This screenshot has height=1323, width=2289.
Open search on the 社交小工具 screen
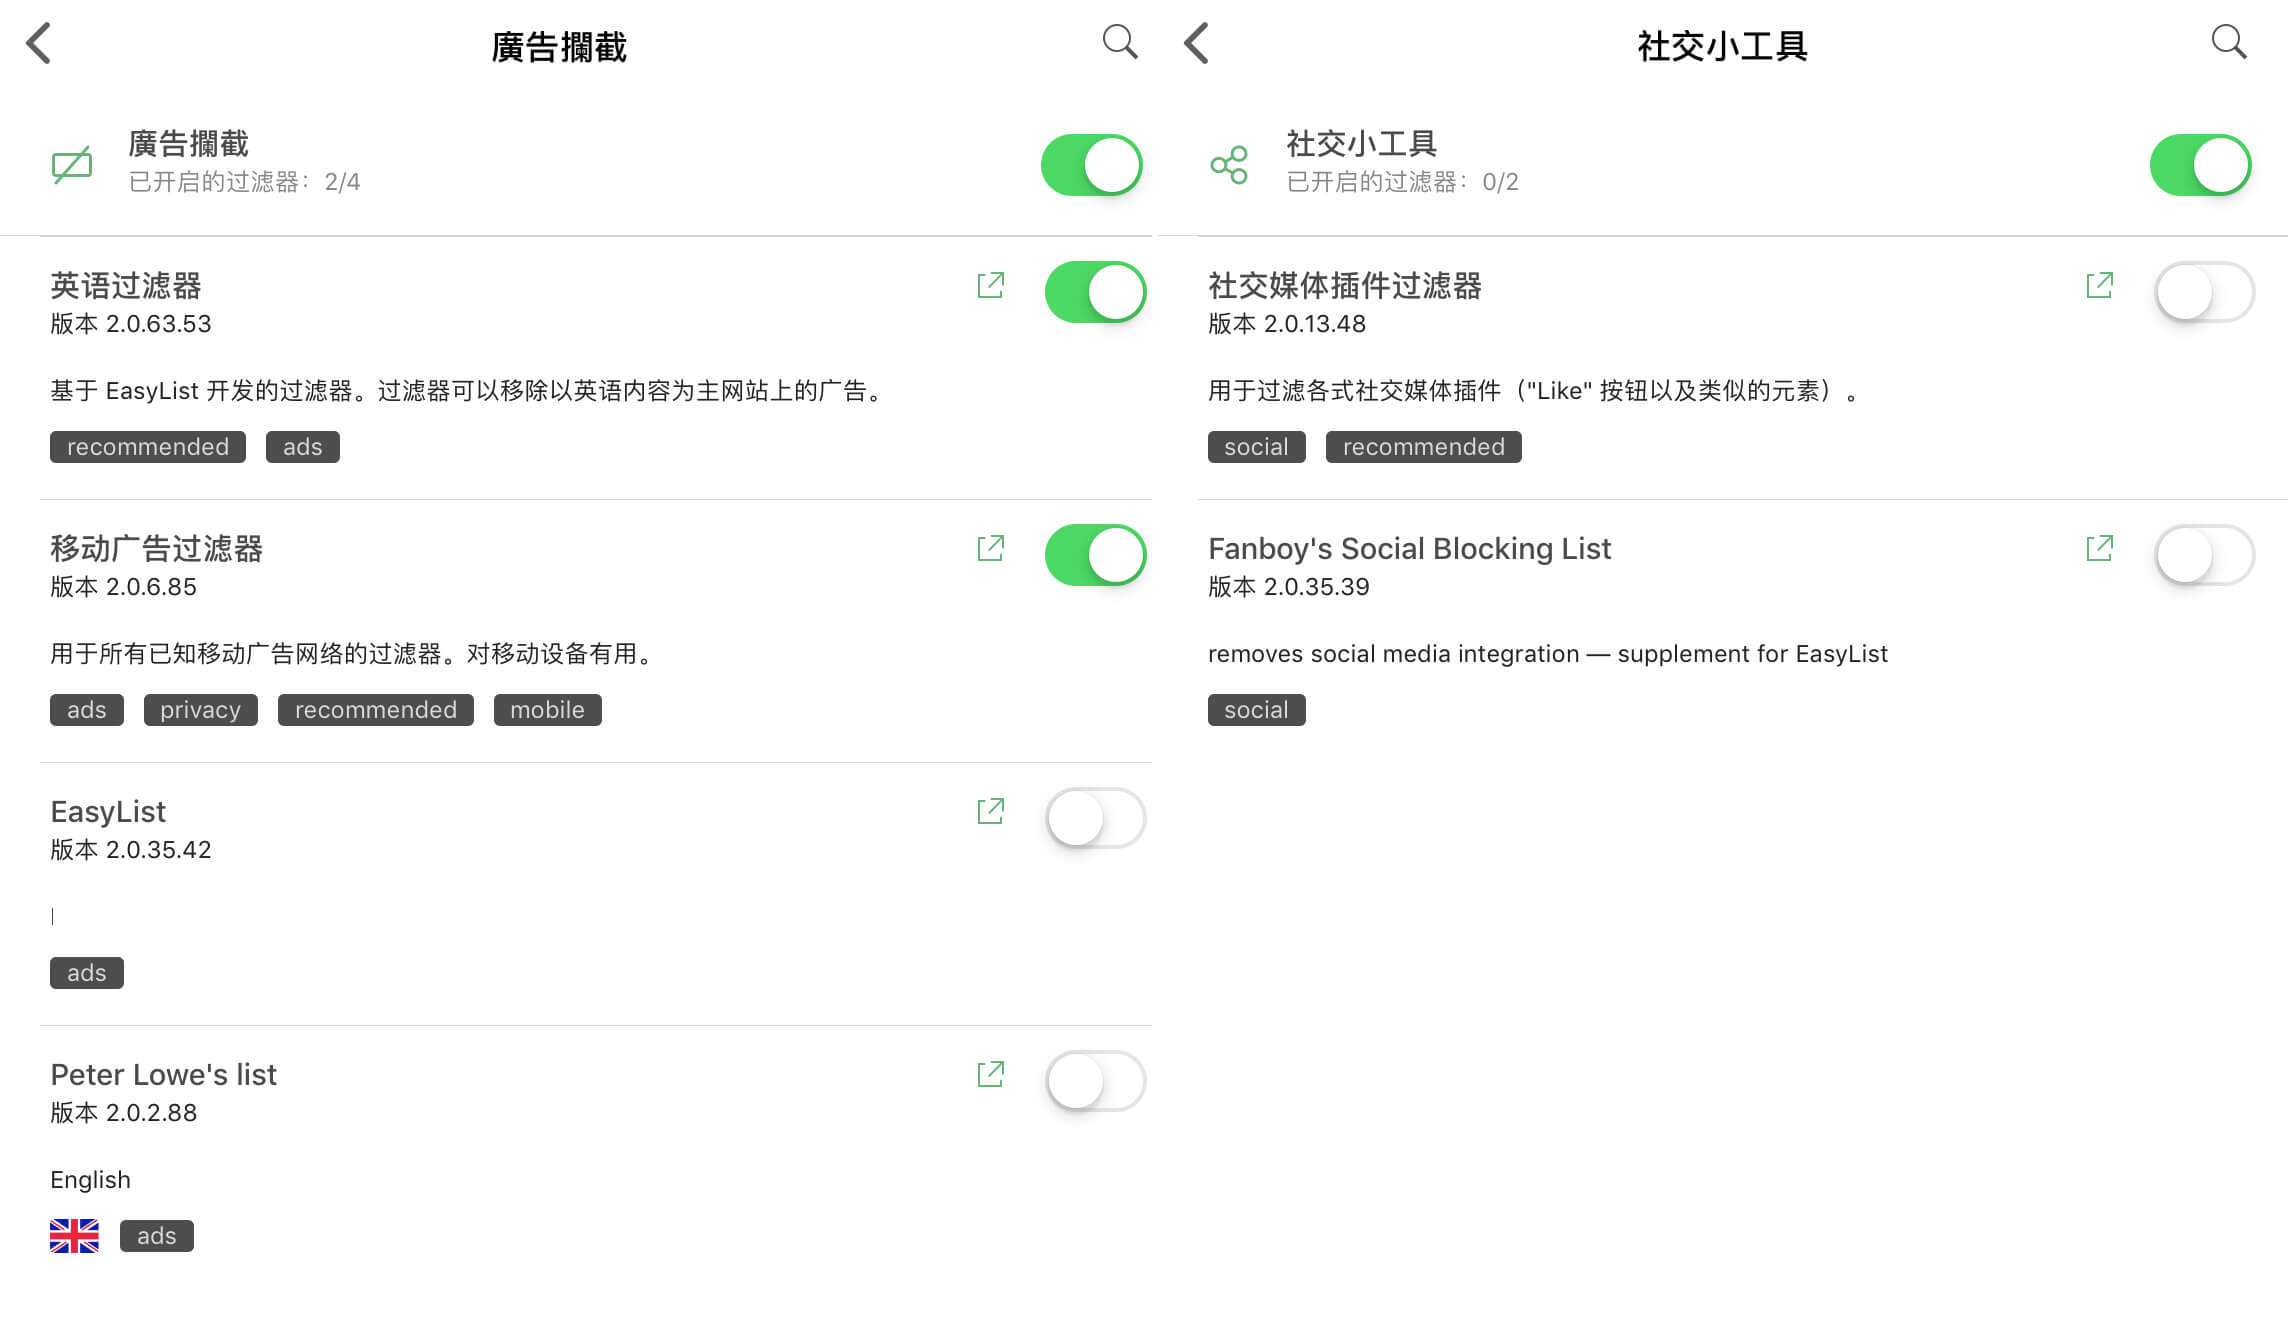click(x=2230, y=42)
